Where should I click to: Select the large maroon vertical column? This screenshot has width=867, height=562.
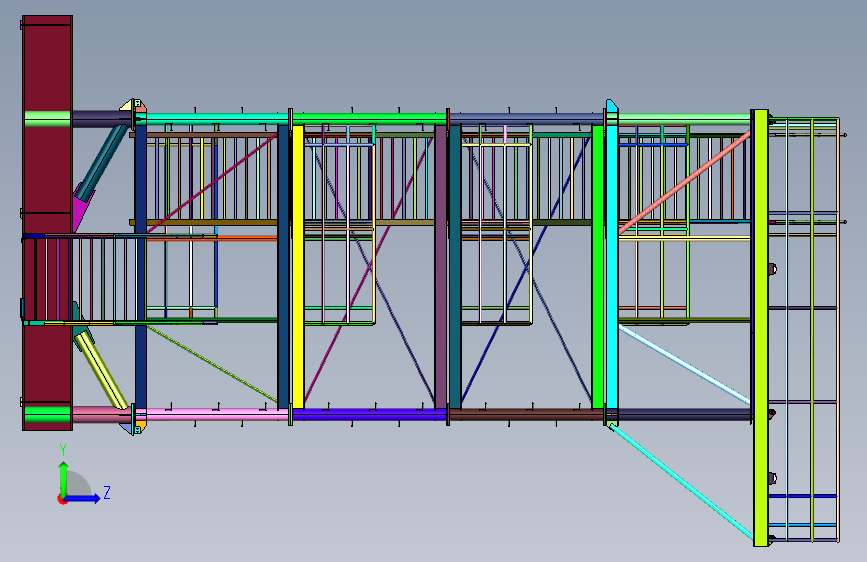point(48,222)
